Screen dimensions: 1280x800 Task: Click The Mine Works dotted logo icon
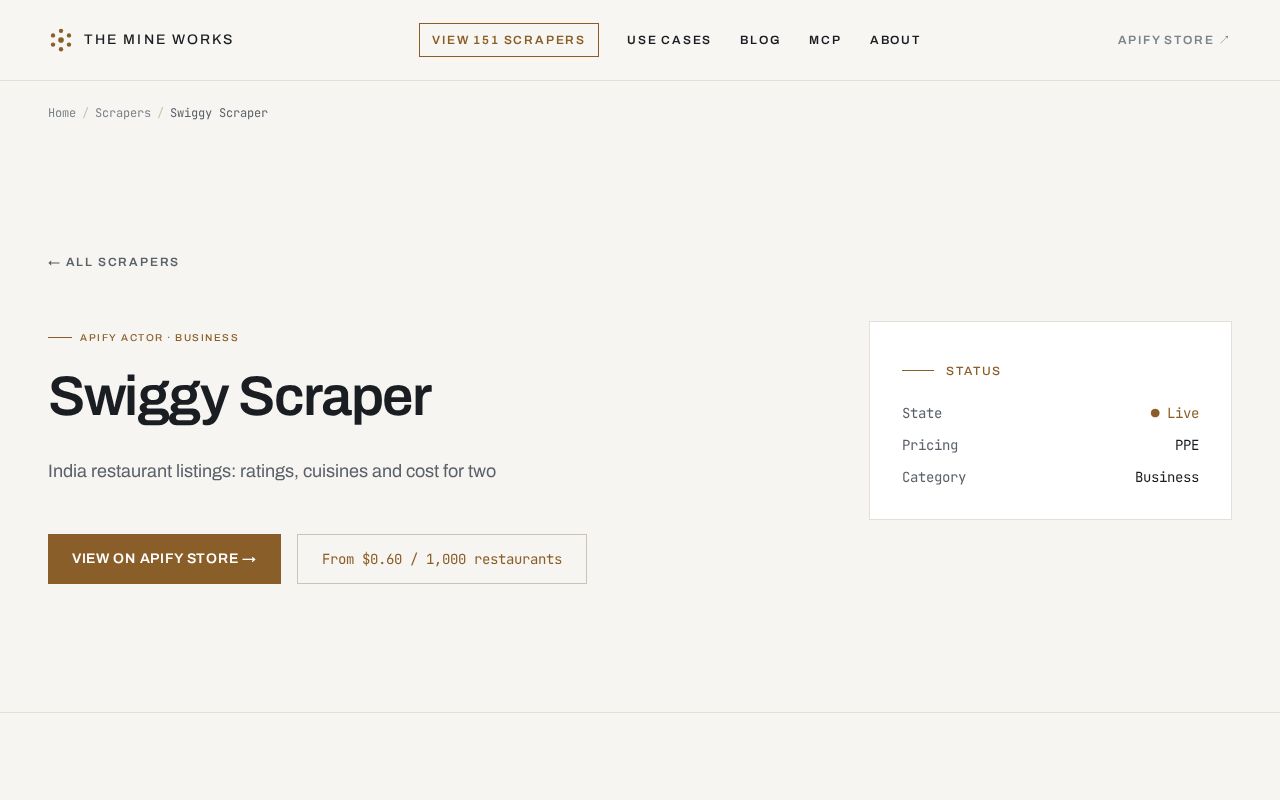tap(61, 40)
